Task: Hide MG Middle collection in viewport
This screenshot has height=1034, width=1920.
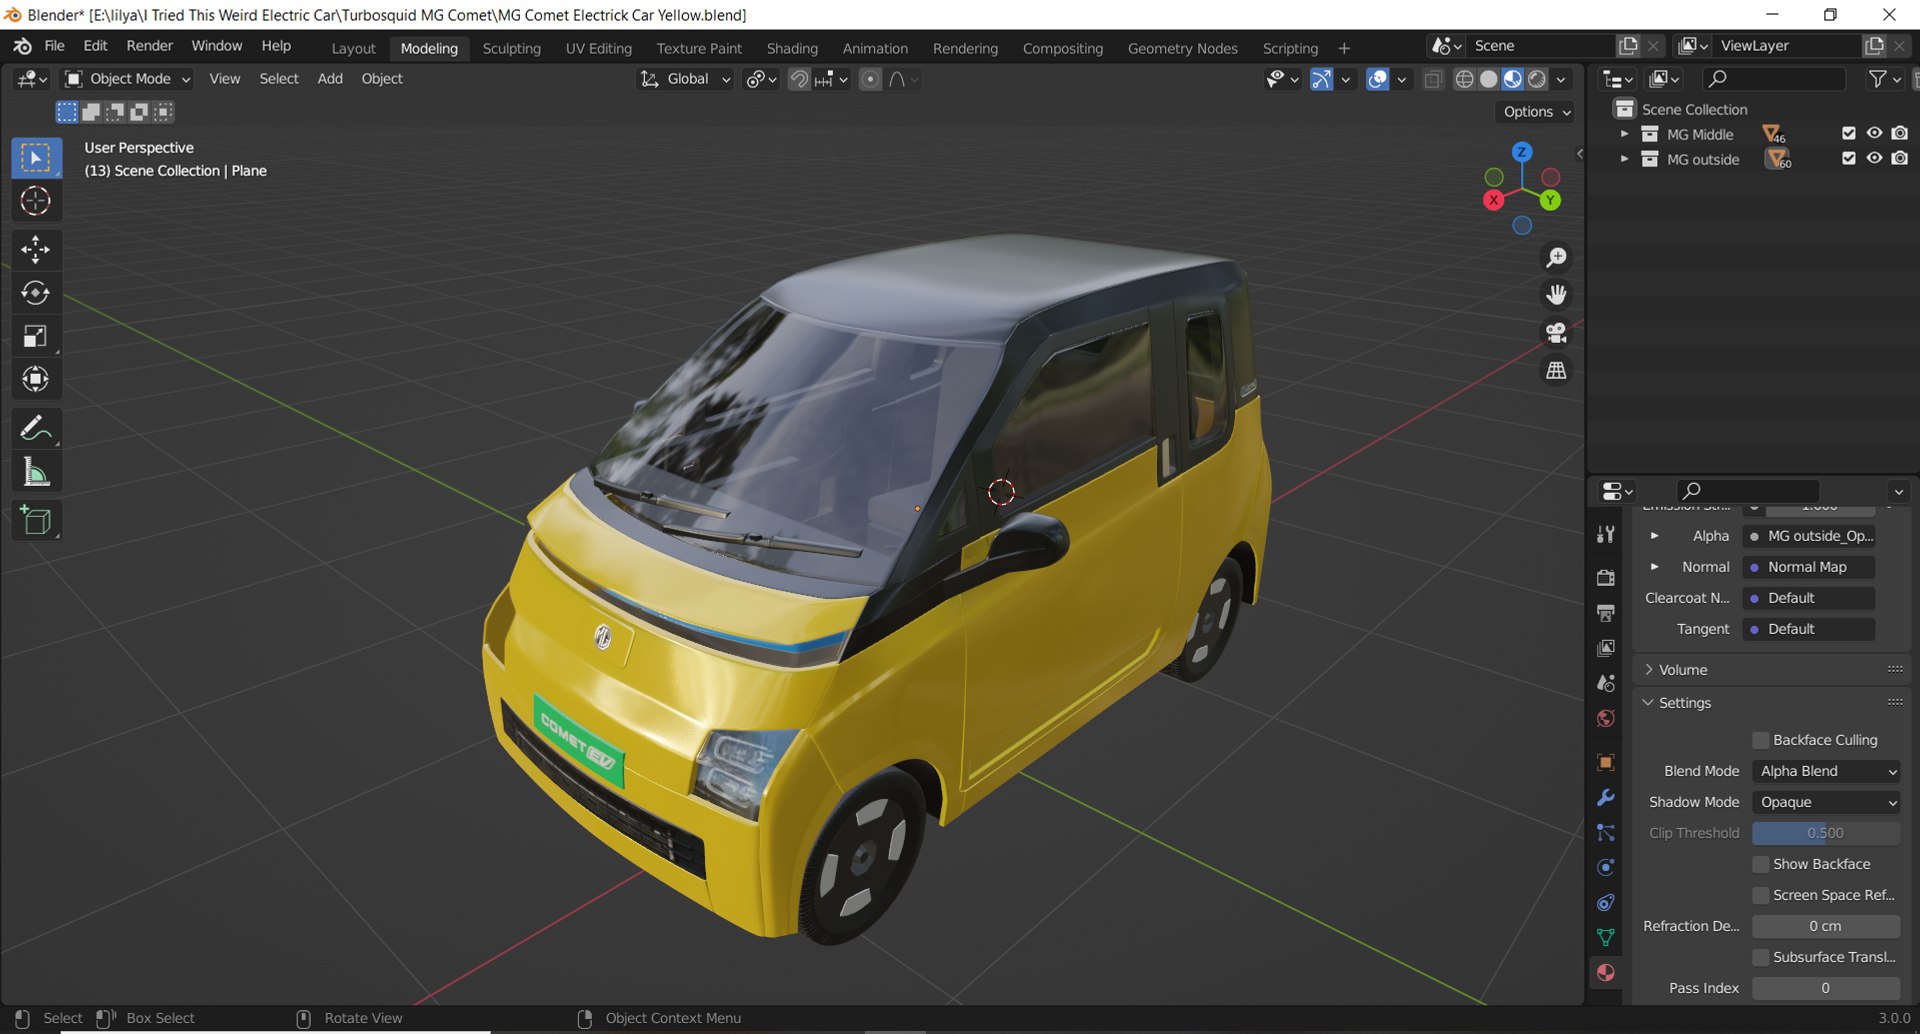Action: click(x=1874, y=134)
